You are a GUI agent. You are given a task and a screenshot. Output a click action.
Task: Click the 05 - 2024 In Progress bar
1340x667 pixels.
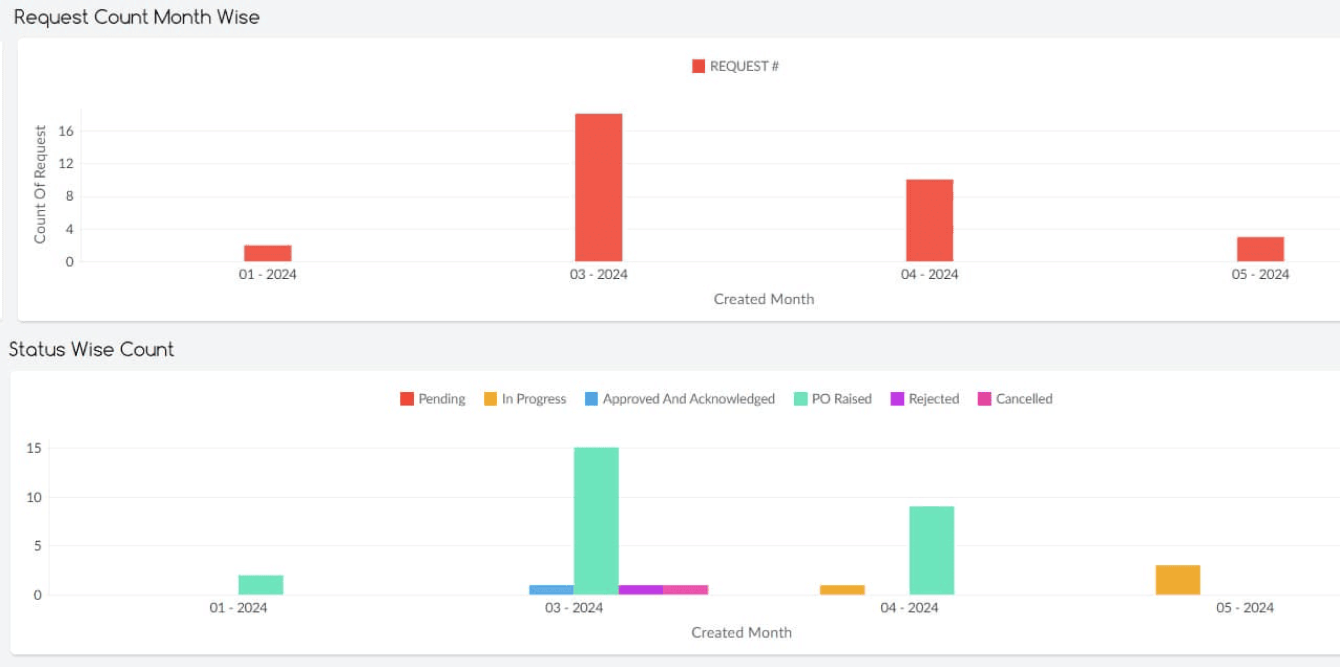tap(1178, 580)
